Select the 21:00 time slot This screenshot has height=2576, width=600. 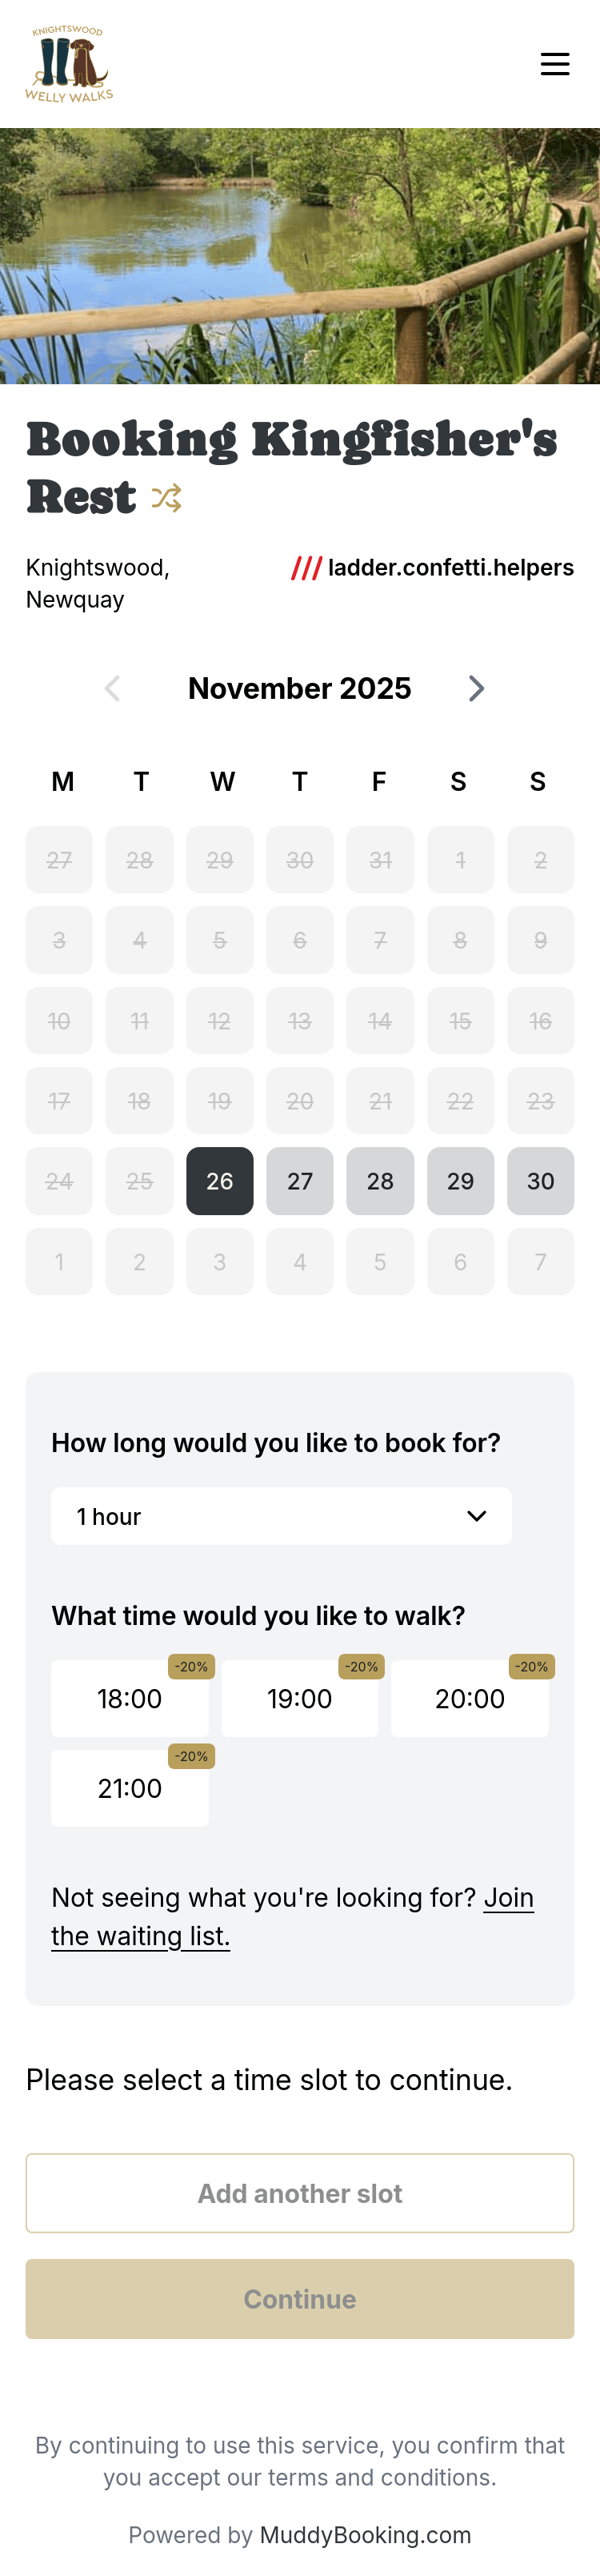tap(130, 1788)
